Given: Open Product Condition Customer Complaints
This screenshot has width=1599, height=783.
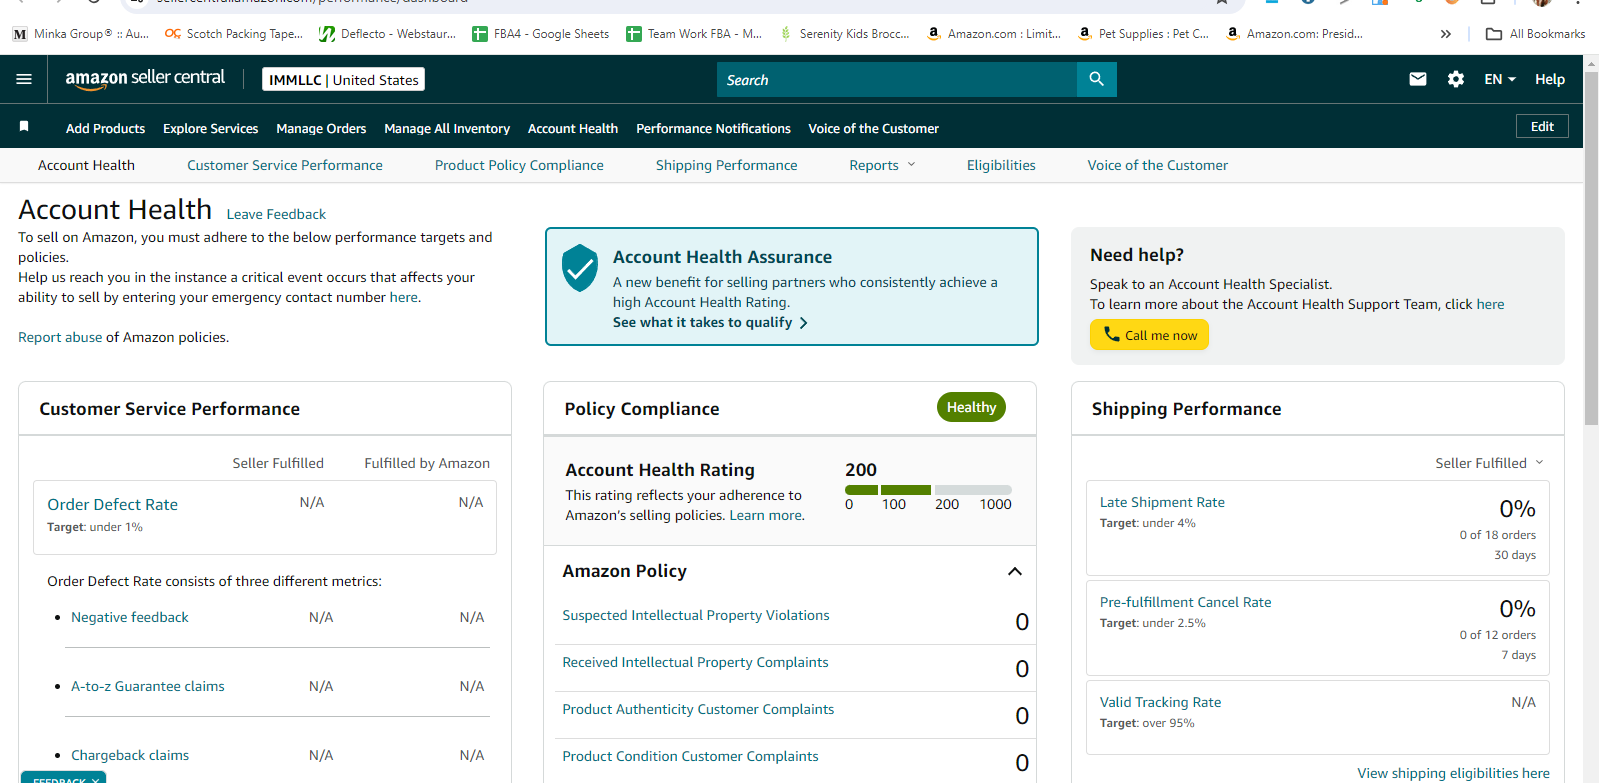Looking at the screenshot, I should point(690,756).
